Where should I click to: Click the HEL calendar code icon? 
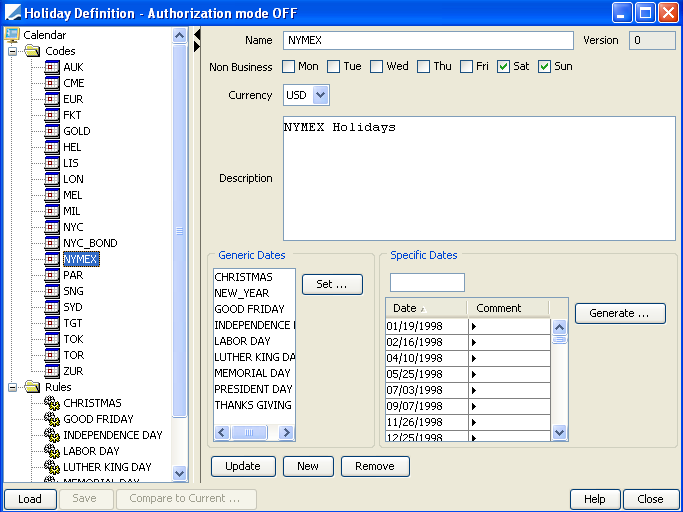pos(52,147)
